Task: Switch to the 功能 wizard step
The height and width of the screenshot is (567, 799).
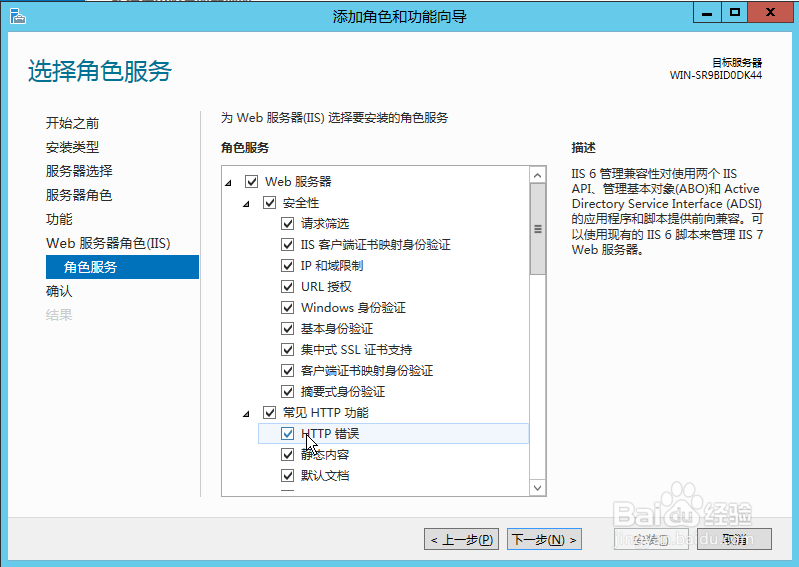Action: pos(59,219)
